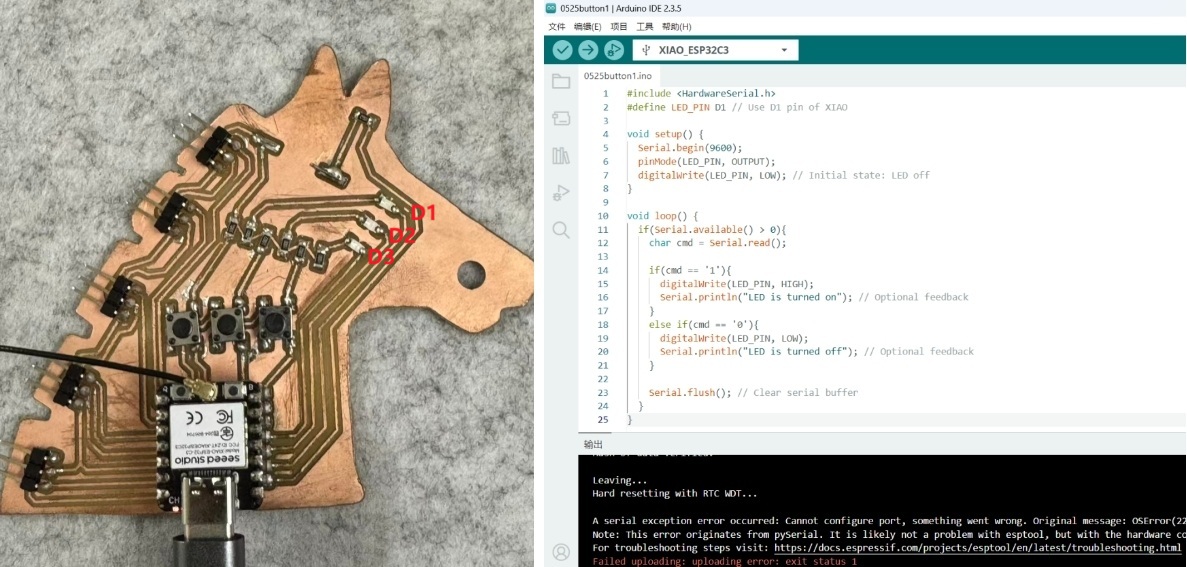The width and height of the screenshot is (1187, 567).
Task: Click the if(cmd == '1') line
Action: 690,270
